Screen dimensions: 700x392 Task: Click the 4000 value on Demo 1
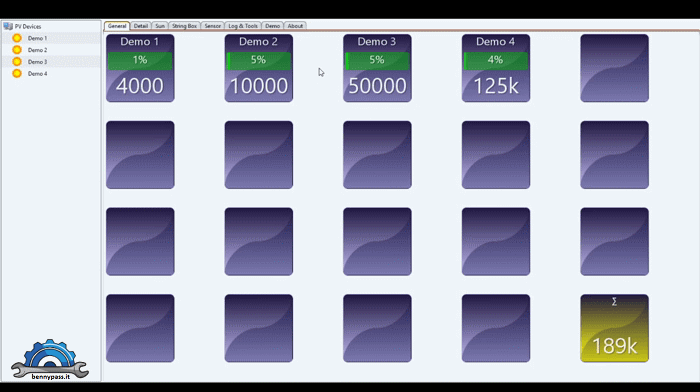tap(140, 86)
